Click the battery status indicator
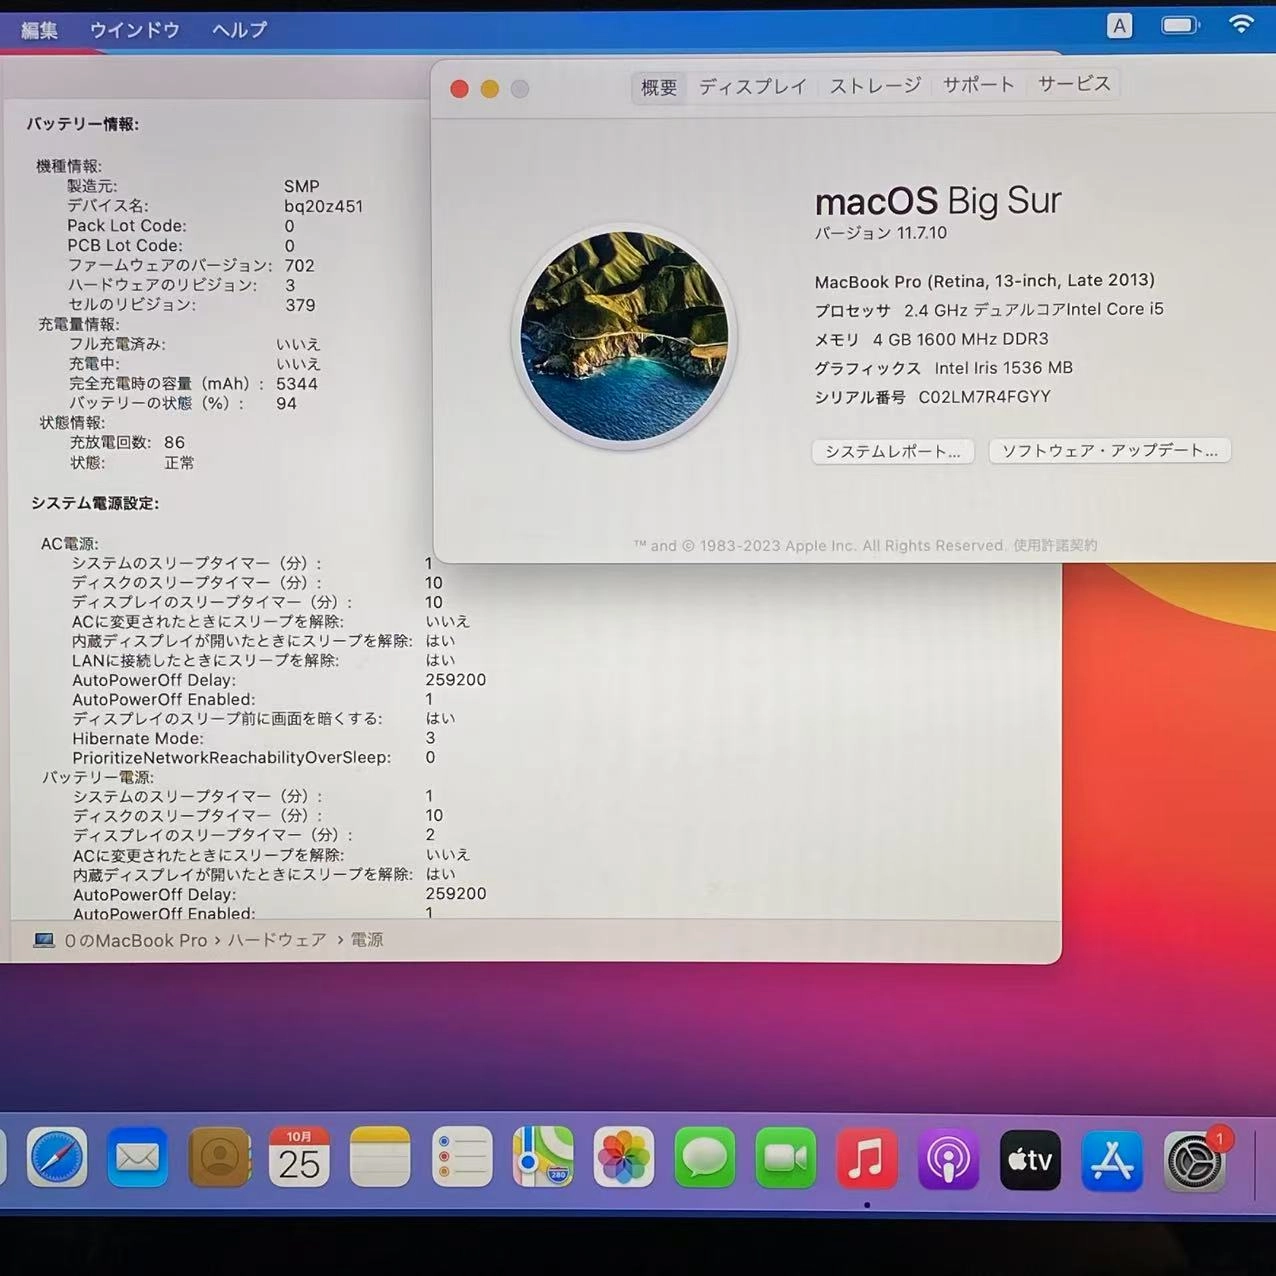This screenshot has width=1276, height=1276. tap(1180, 24)
